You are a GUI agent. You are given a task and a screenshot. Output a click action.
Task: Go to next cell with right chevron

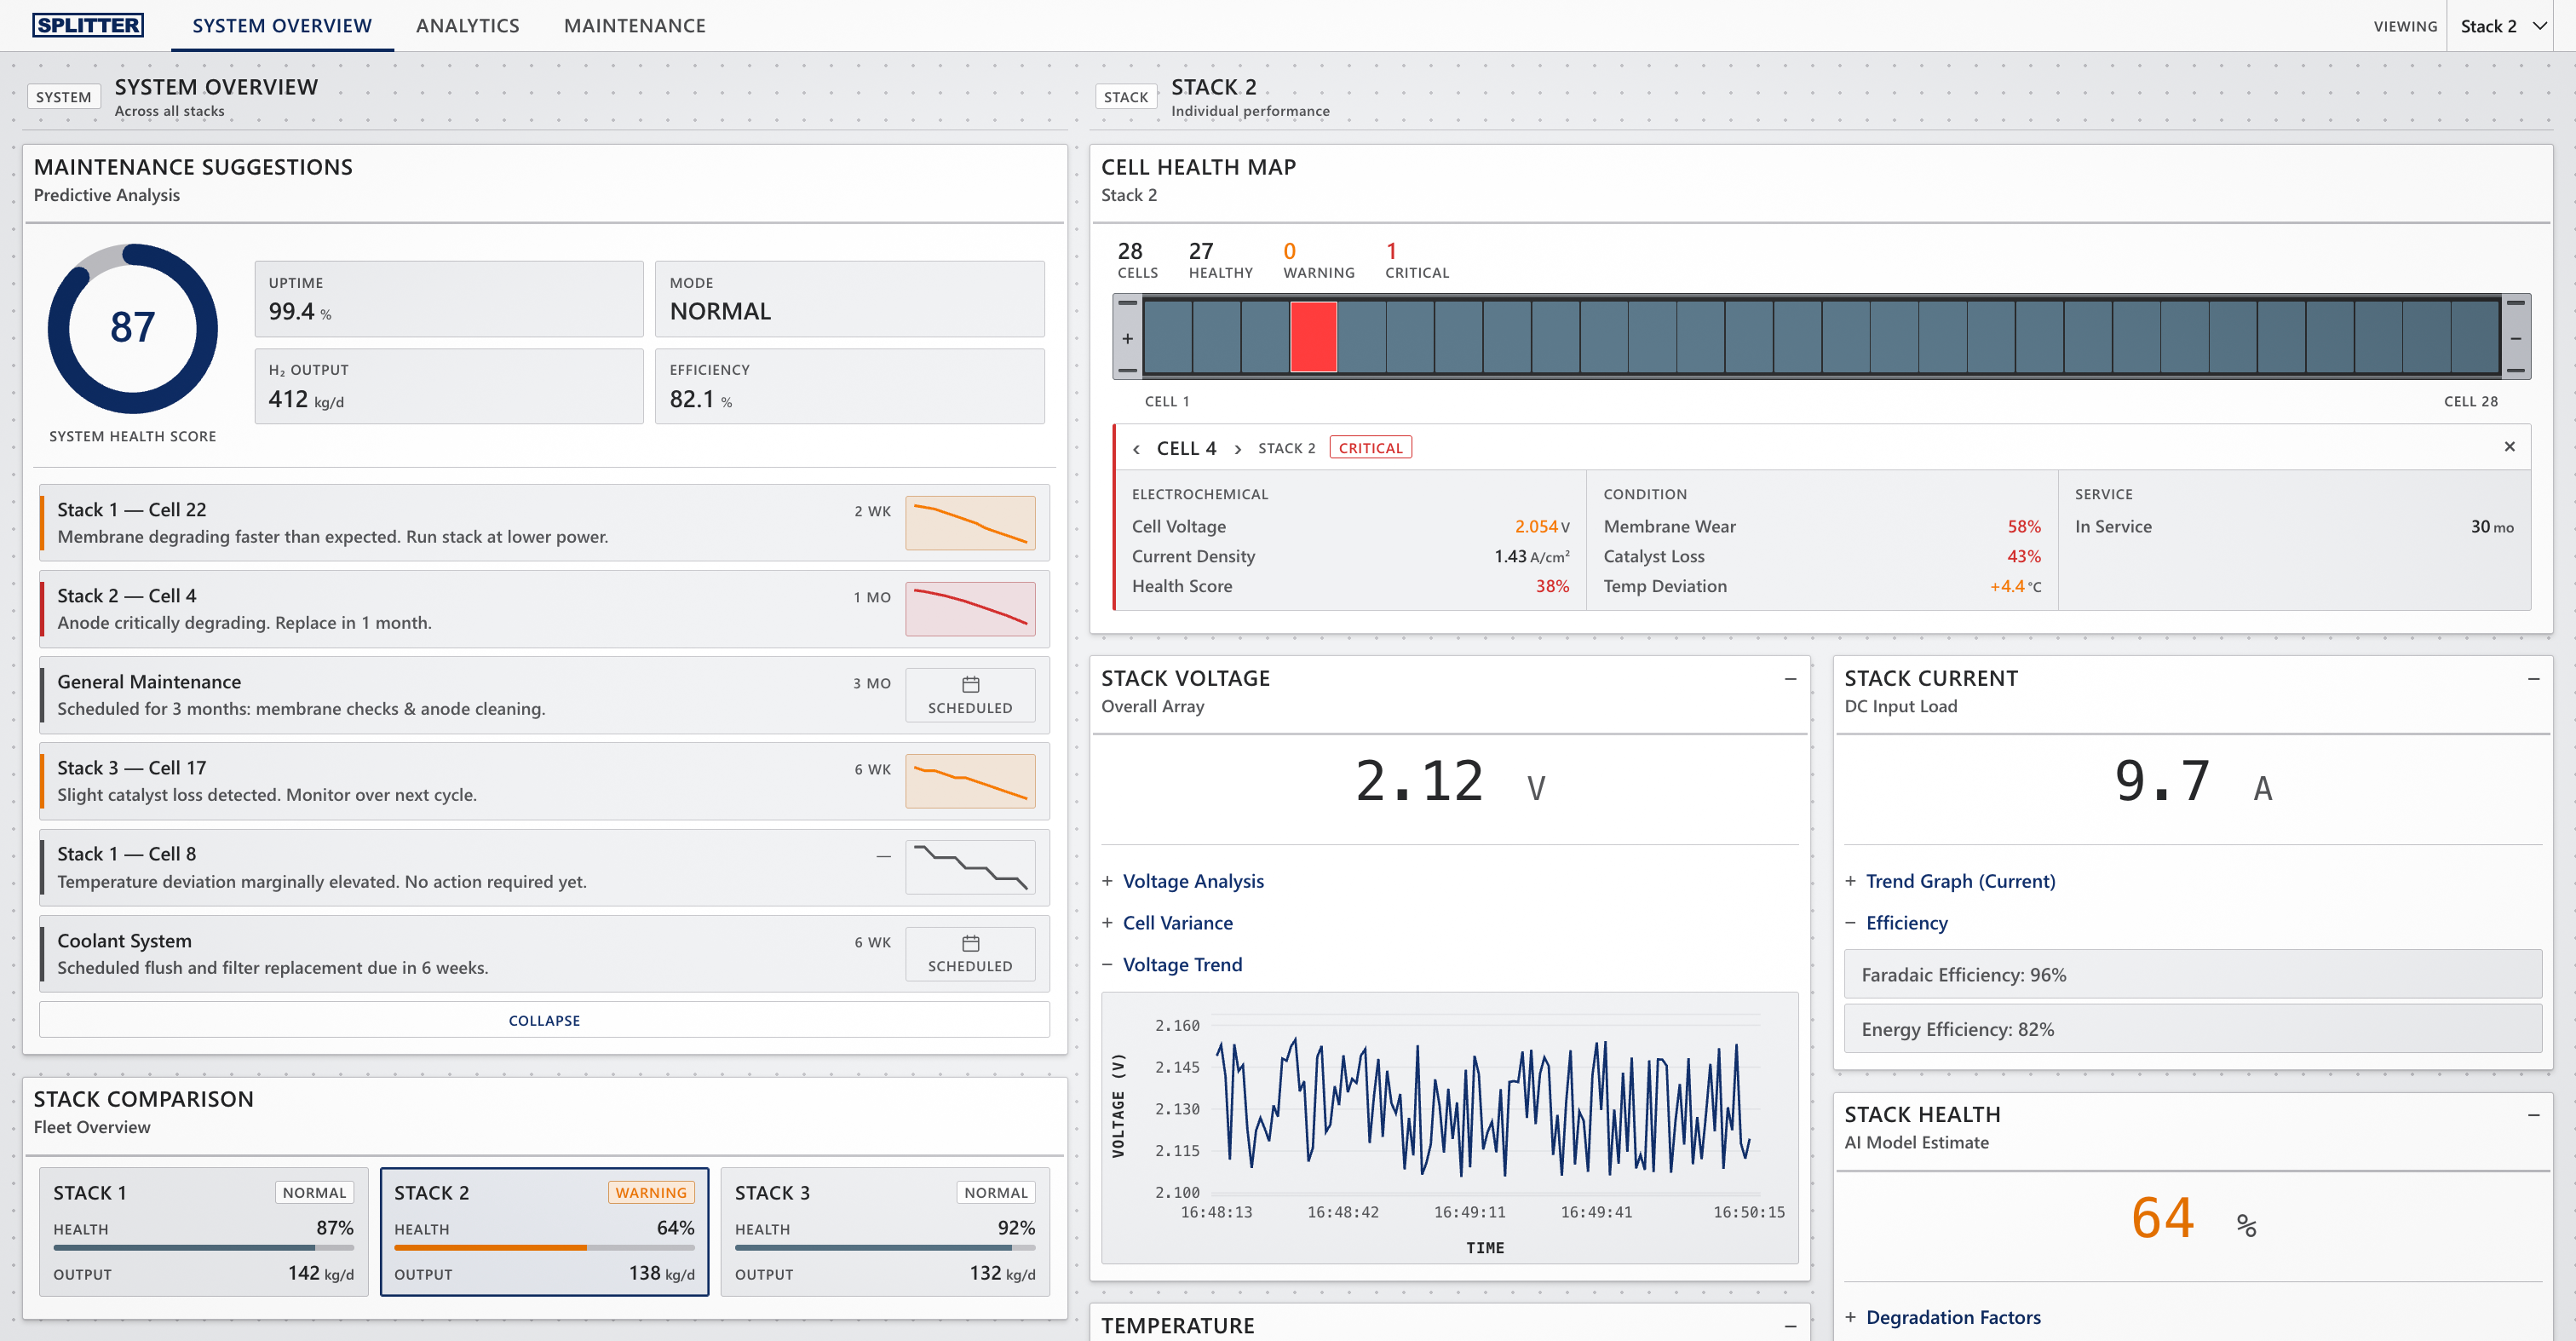pos(1238,449)
